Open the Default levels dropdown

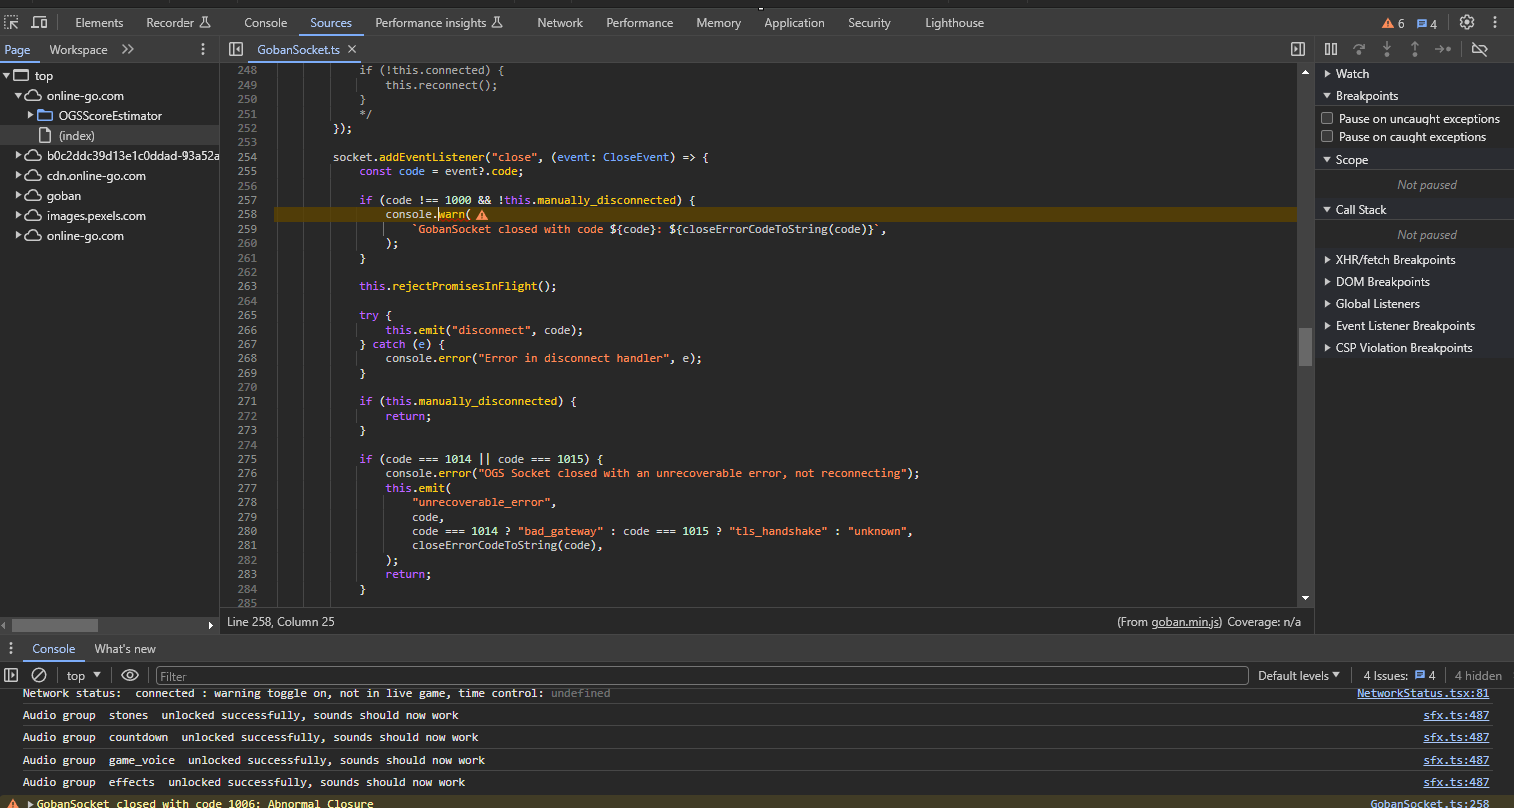click(1298, 675)
